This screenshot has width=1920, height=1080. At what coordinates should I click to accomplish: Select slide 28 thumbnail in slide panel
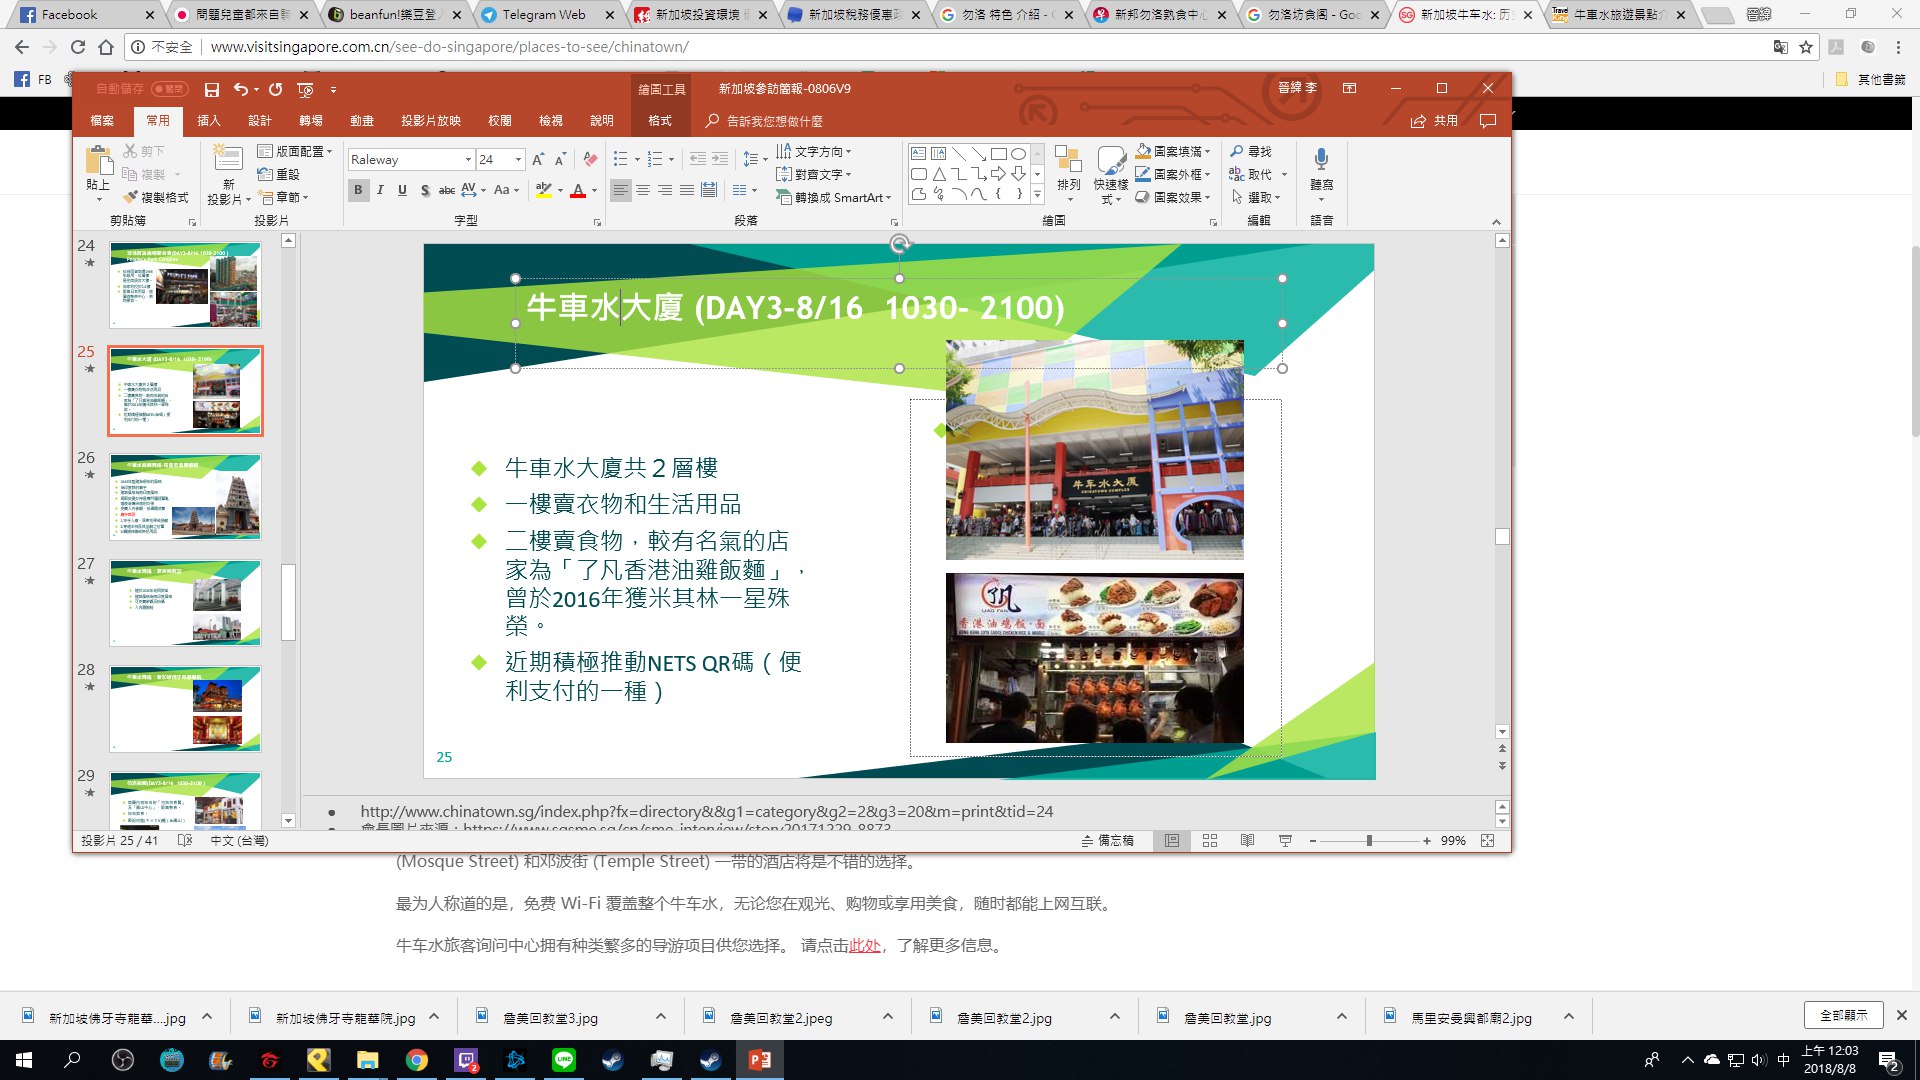pyautogui.click(x=185, y=709)
